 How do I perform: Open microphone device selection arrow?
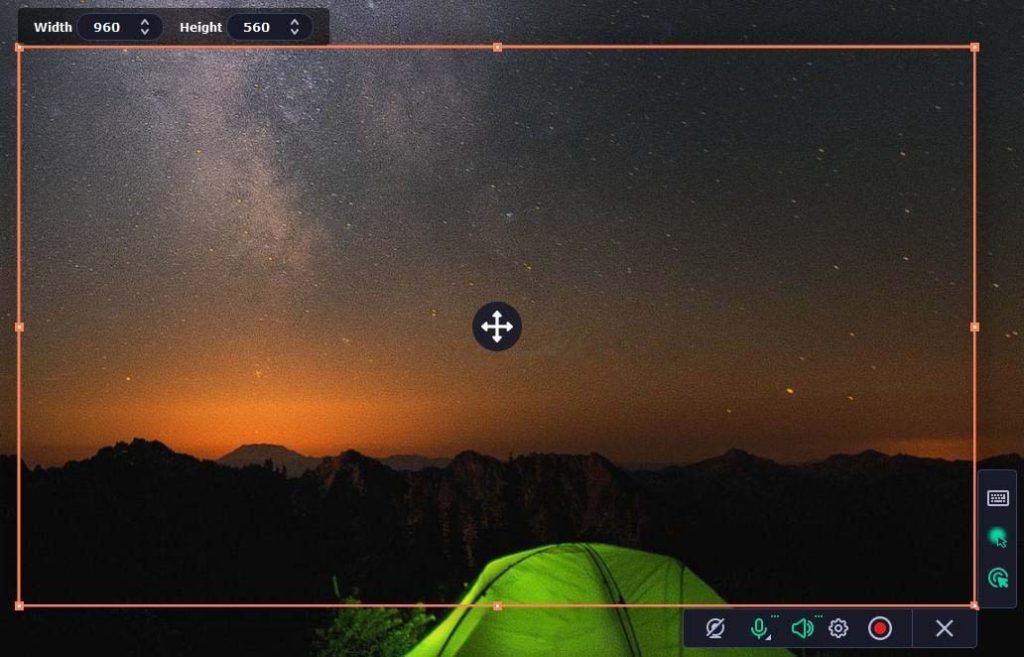768,638
